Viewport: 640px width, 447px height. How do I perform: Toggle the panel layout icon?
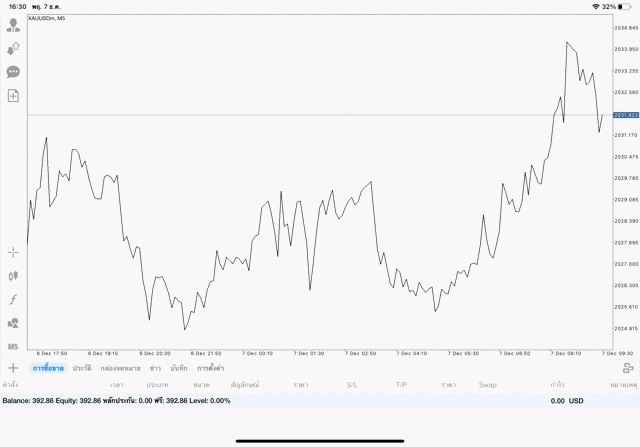coord(627,368)
